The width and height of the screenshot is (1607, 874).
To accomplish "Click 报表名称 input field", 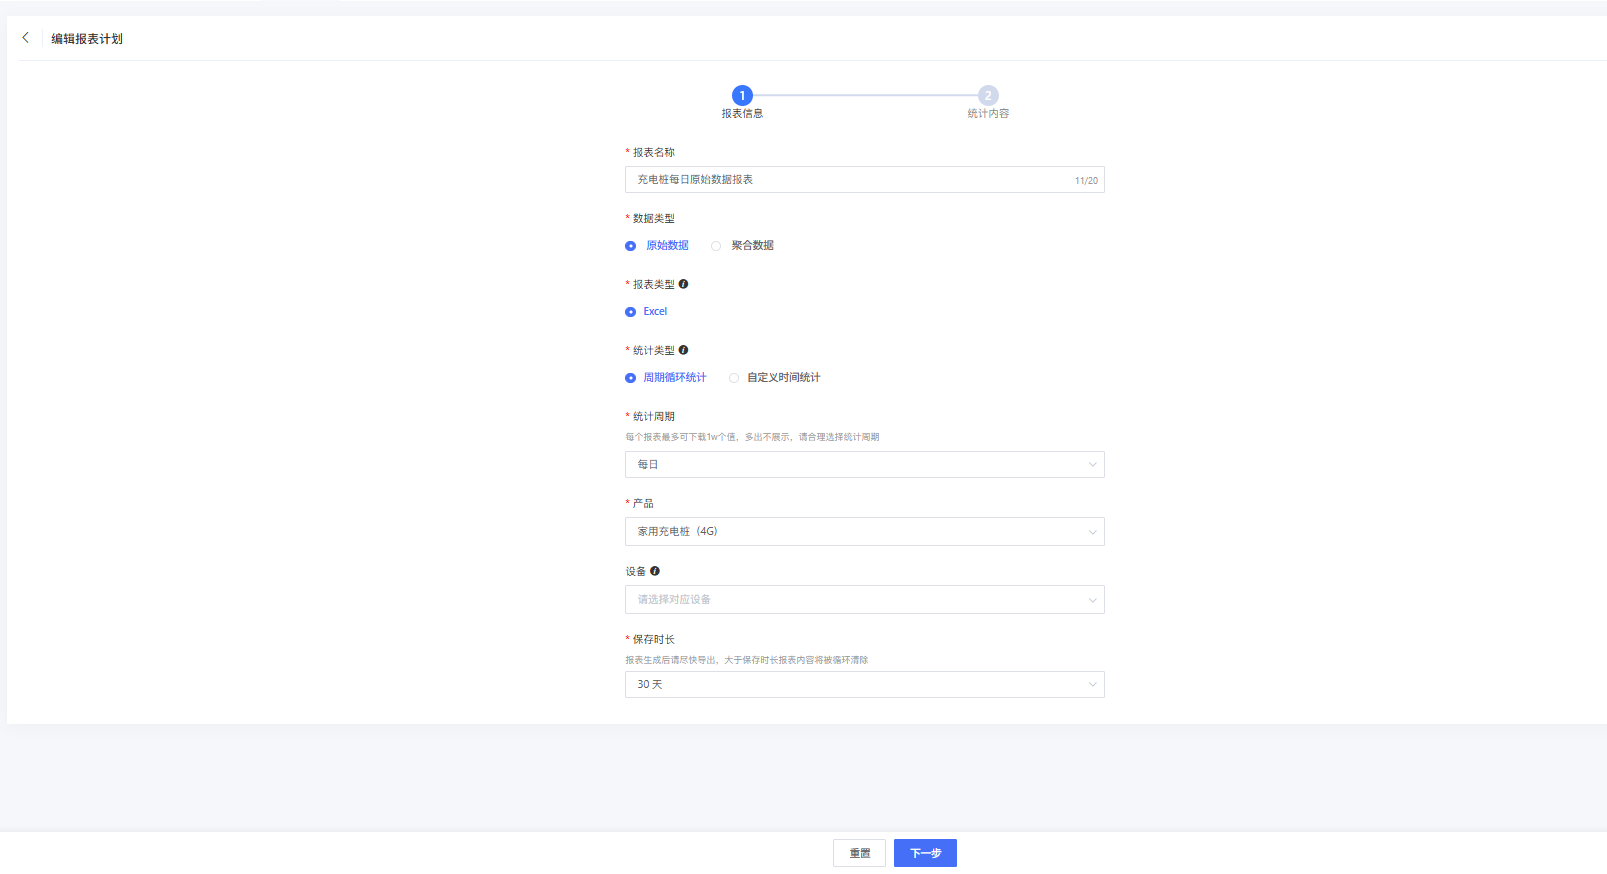I will (x=850, y=180).
